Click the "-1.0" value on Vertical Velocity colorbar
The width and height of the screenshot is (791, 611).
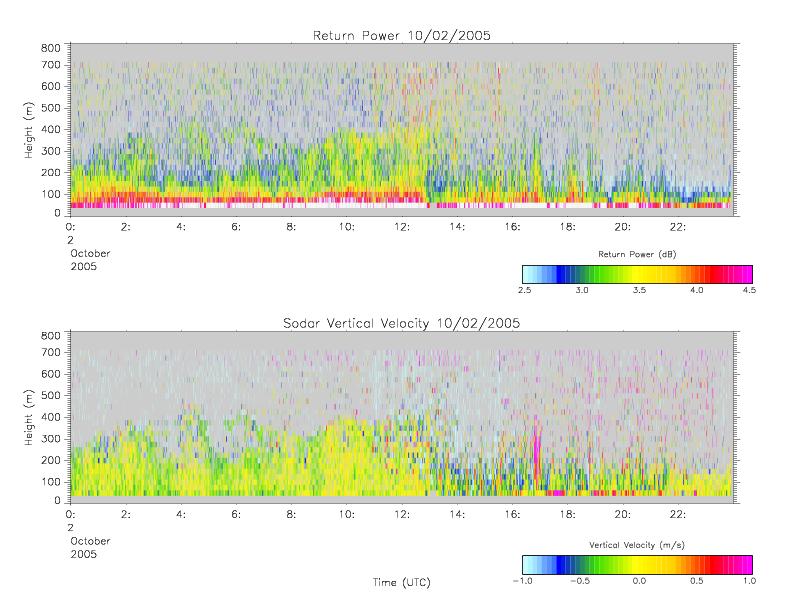522,581
